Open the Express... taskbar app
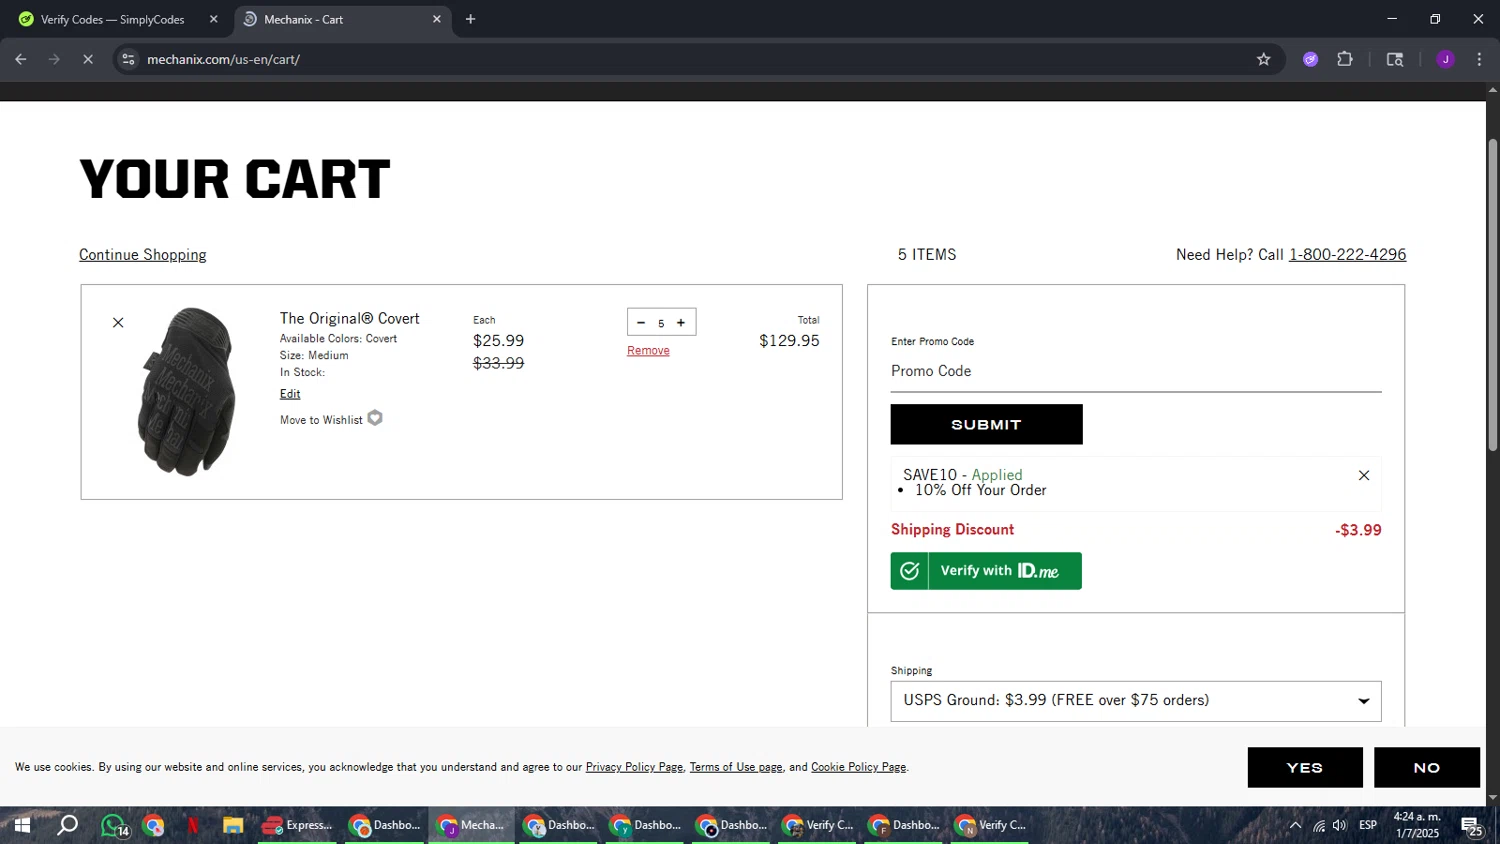1500x844 pixels. pos(298,825)
